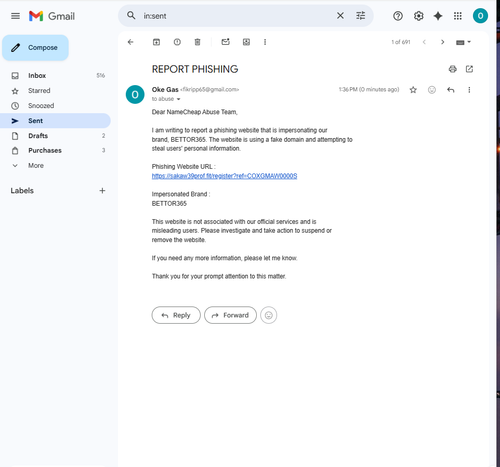Expand the More folders list
Image resolution: width=500 pixels, height=467 pixels.
click(x=55, y=166)
